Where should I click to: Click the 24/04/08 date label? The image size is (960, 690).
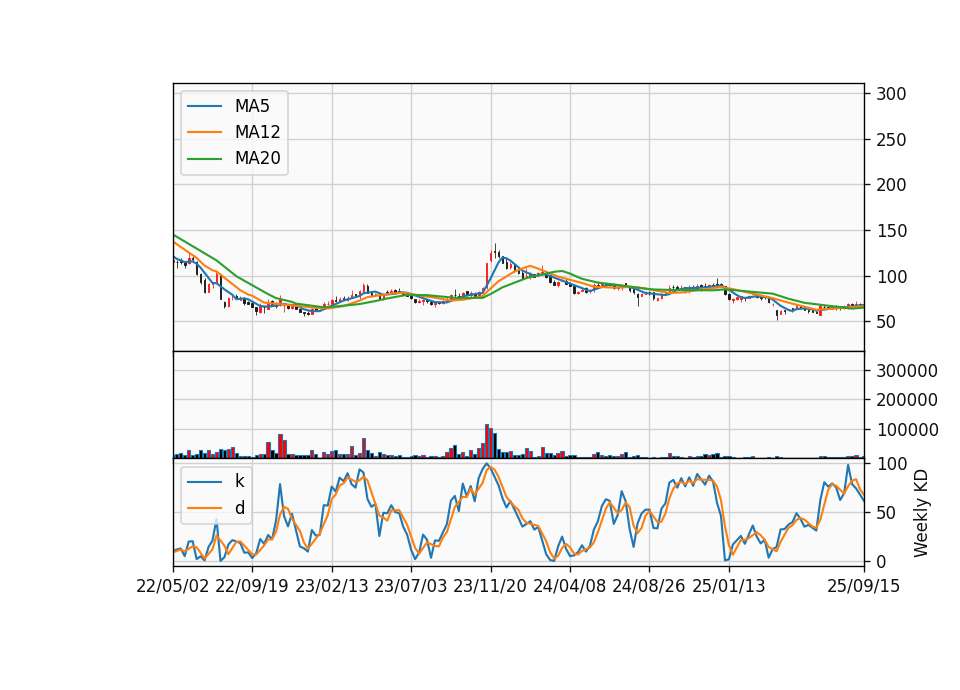[x=569, y=586]
